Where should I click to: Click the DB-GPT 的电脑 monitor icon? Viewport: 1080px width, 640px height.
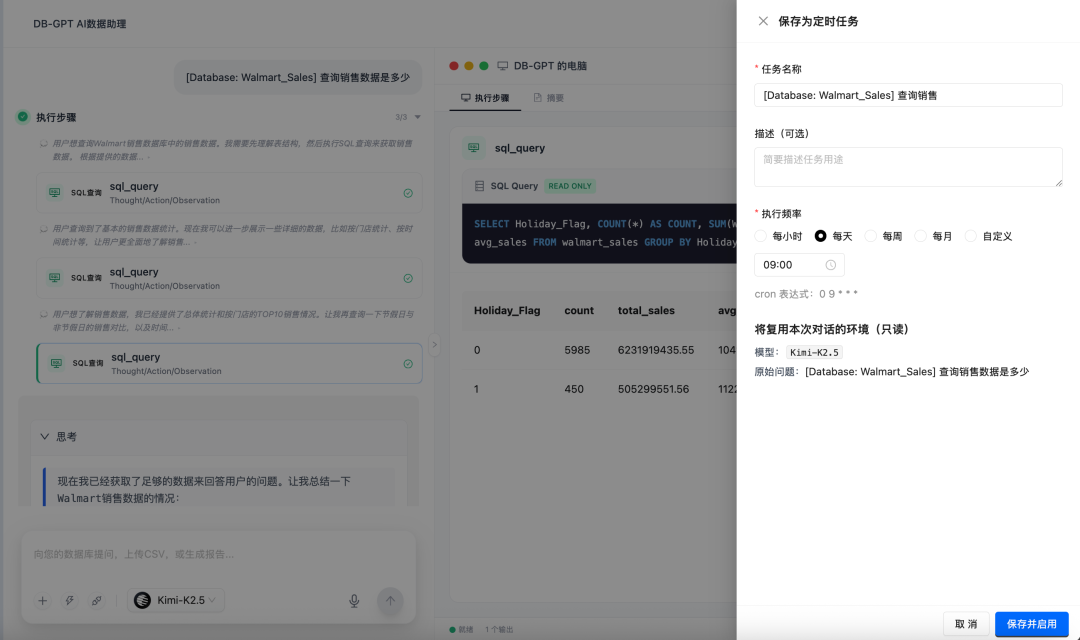[503, 66]
